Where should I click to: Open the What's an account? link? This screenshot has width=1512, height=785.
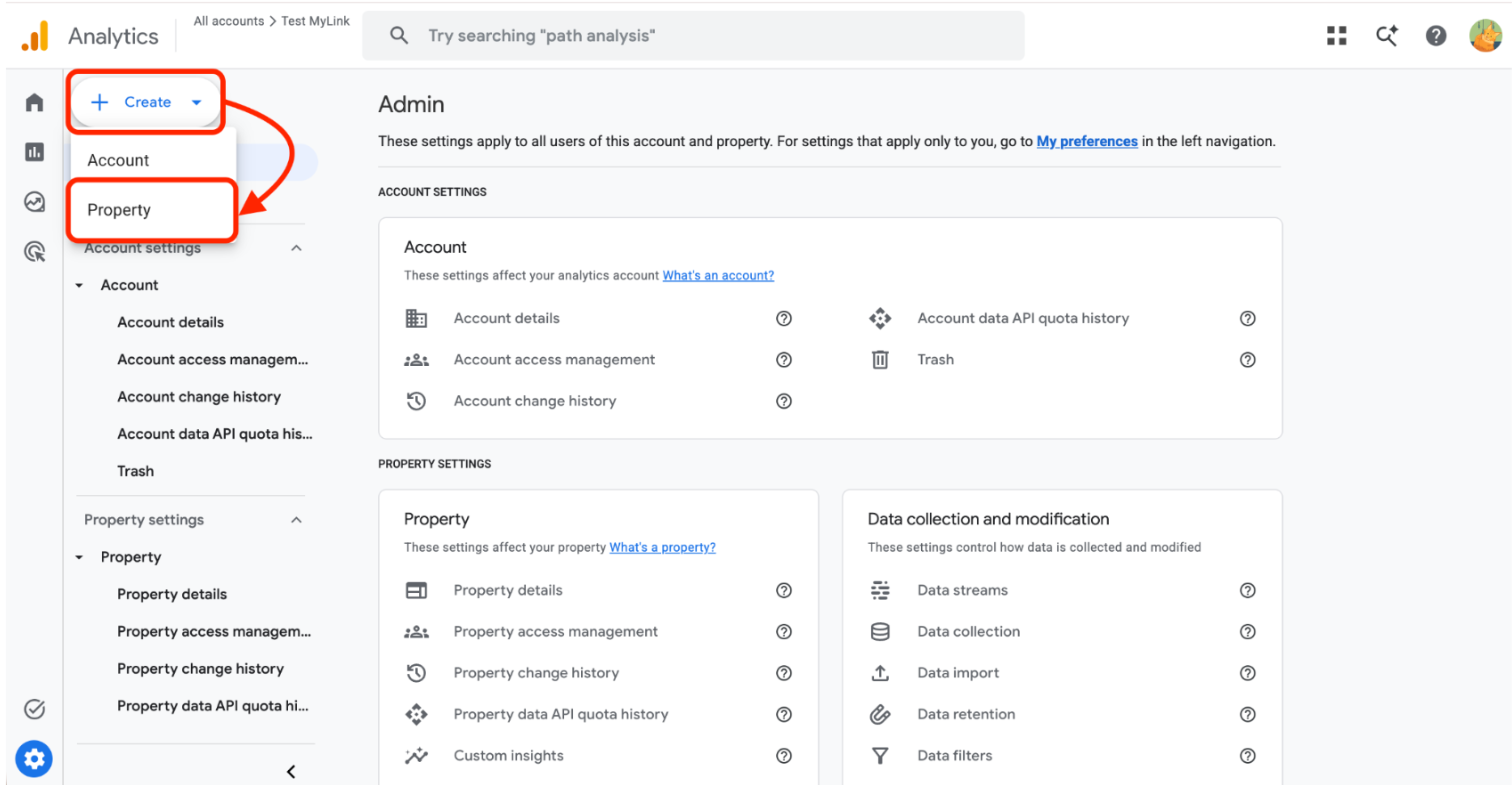click(718, 275)
